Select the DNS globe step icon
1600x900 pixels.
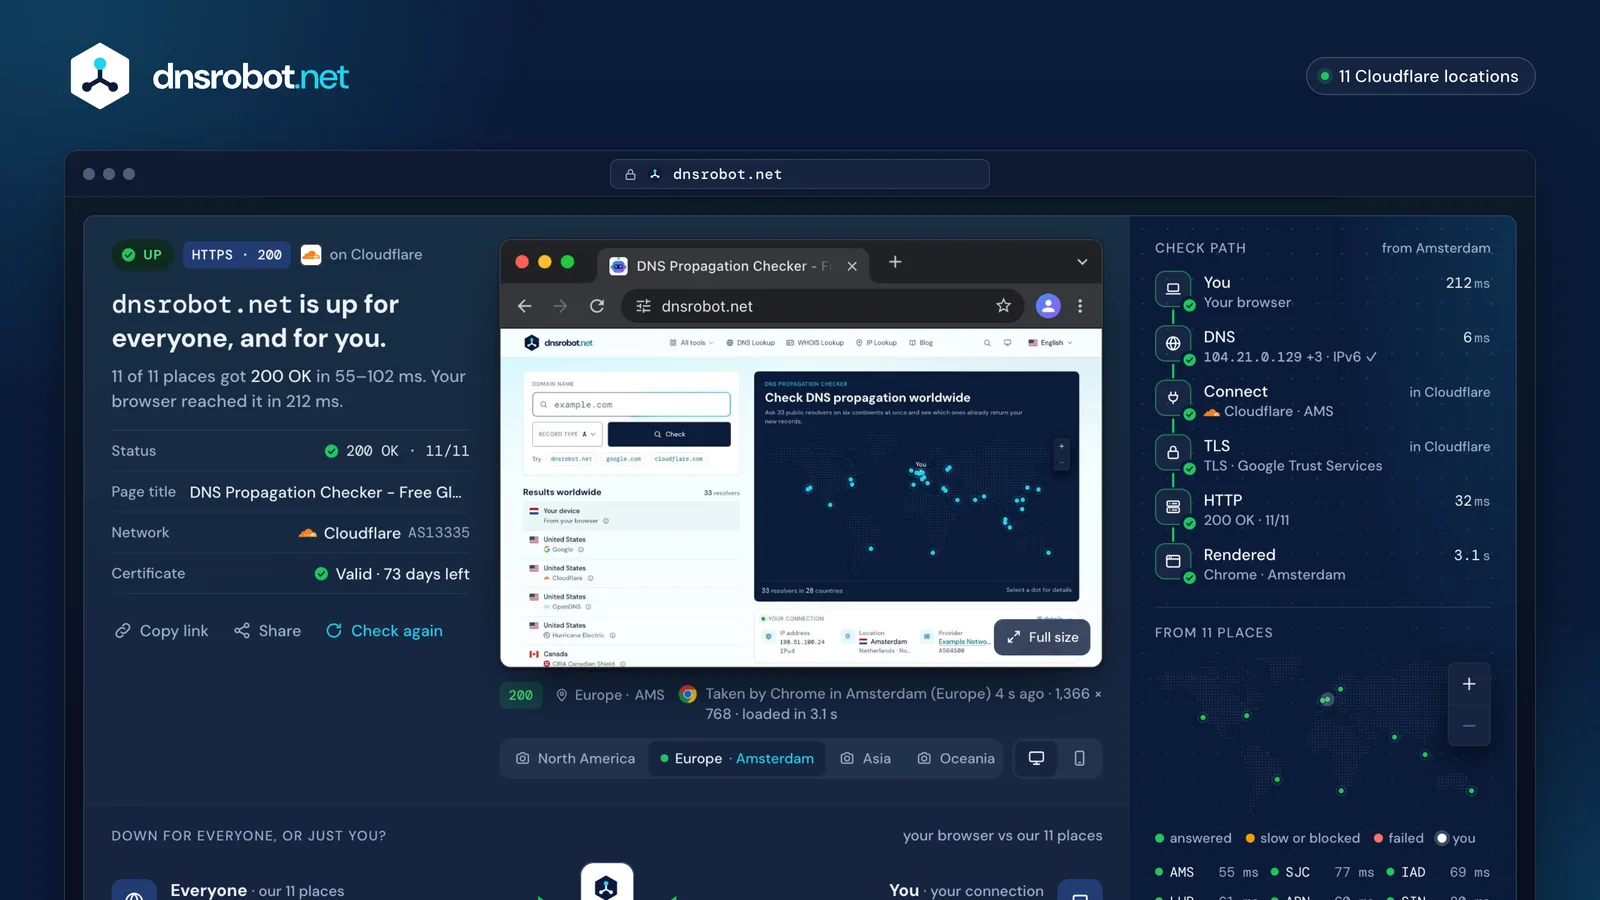[x=1173, y=343]
